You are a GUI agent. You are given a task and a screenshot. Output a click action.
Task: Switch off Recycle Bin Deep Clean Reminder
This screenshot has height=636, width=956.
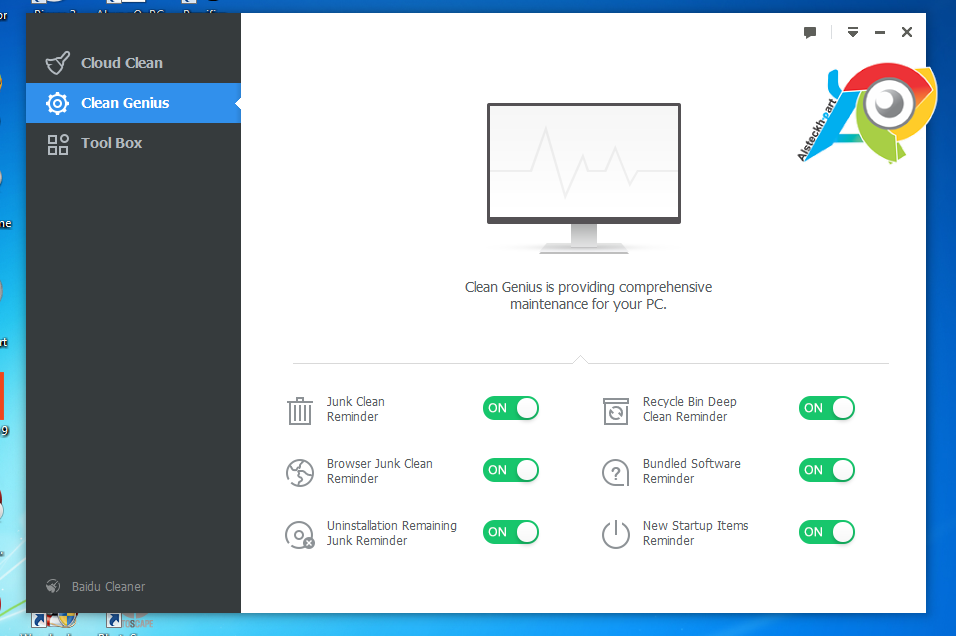[x=827, y=408]
